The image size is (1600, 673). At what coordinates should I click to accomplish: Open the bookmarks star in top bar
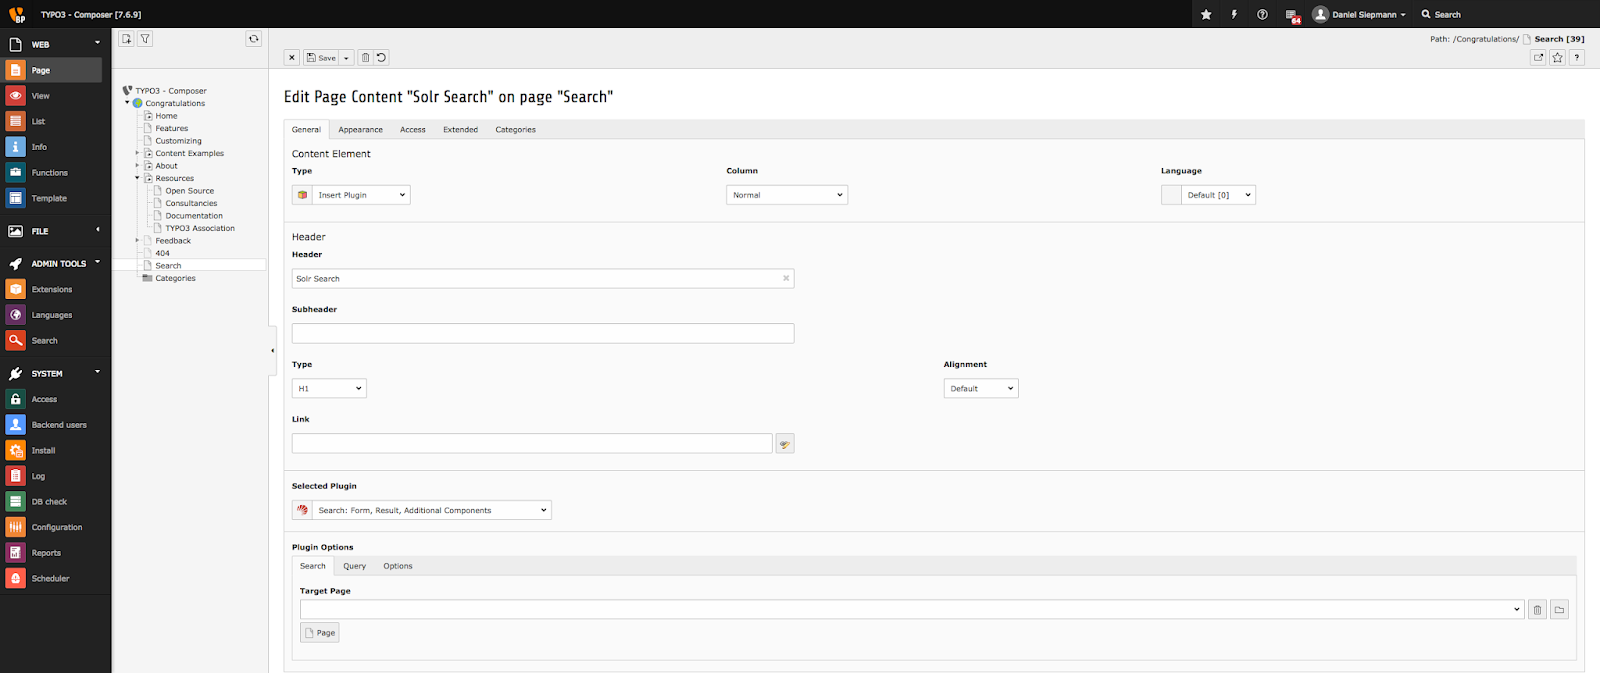(1206, 14)
